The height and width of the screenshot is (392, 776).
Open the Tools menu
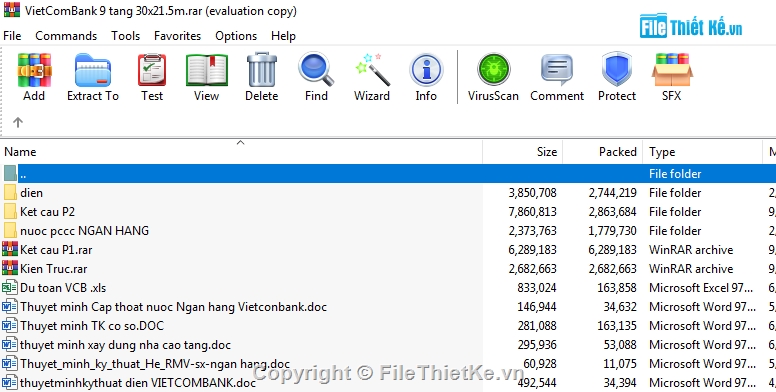pos(125,36)
